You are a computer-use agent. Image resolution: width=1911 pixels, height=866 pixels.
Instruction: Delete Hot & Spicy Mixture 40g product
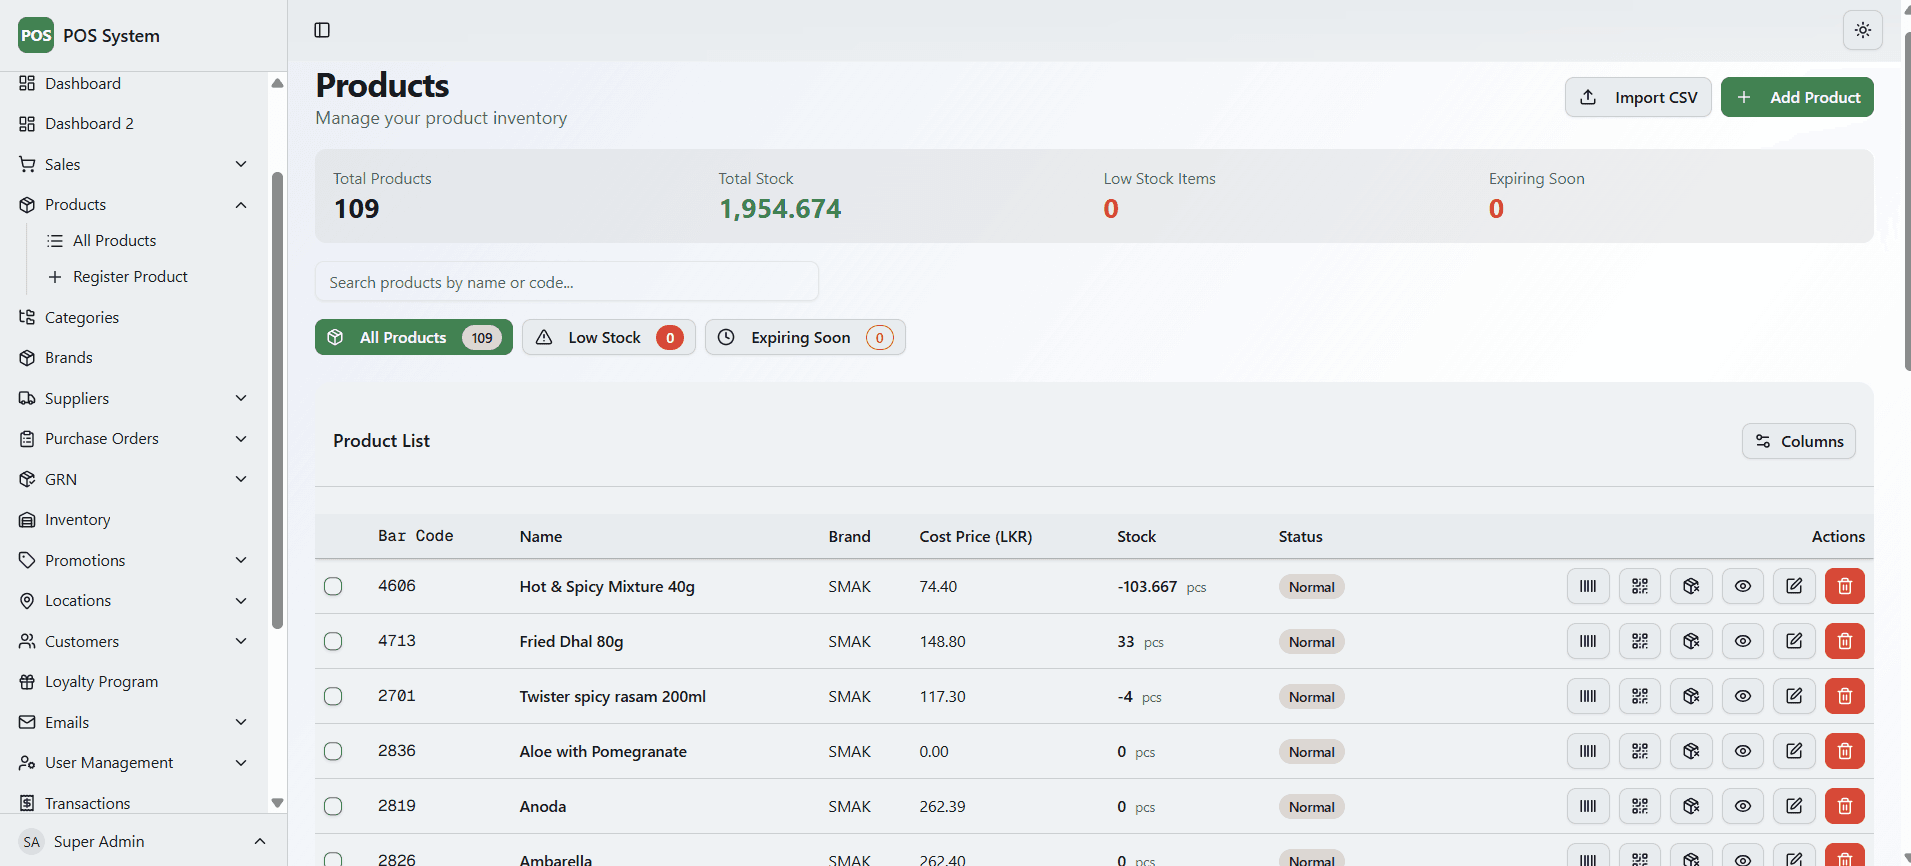(x=1845, y=586)
